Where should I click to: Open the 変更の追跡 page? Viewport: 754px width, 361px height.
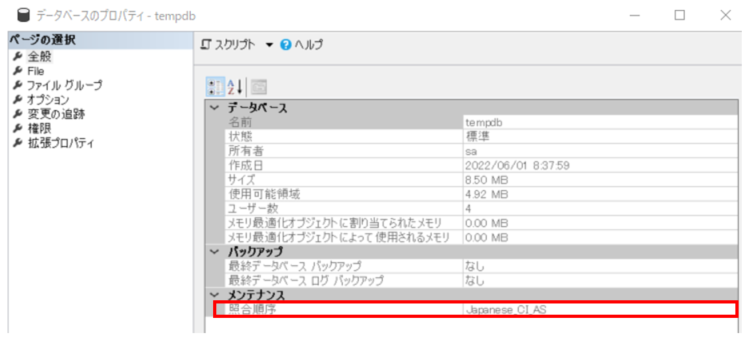[x=57, y=114]
